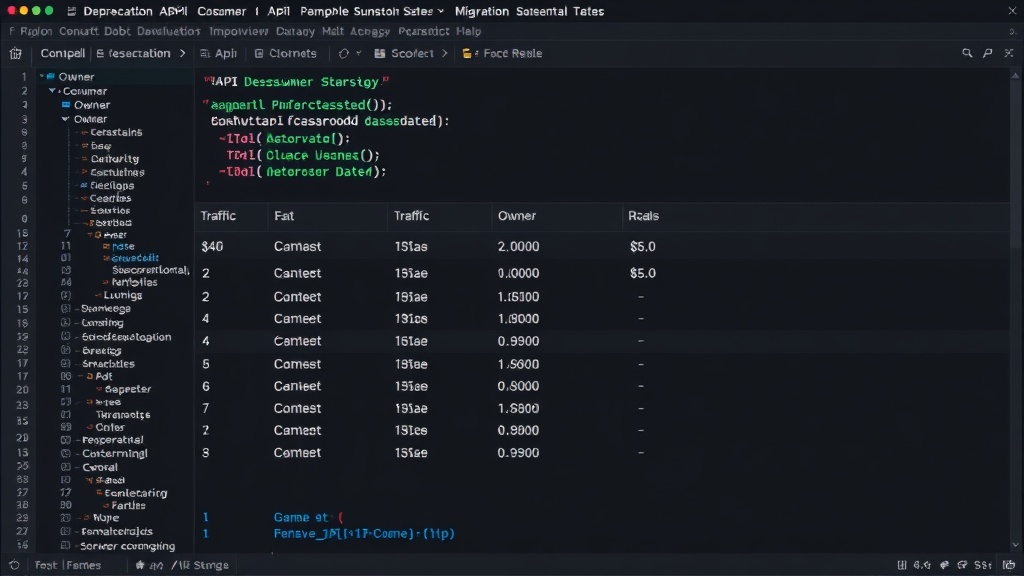This screenshot has height=576, width=1024.
Task: Click the home icon in the status bar
Action: point(140,565)
